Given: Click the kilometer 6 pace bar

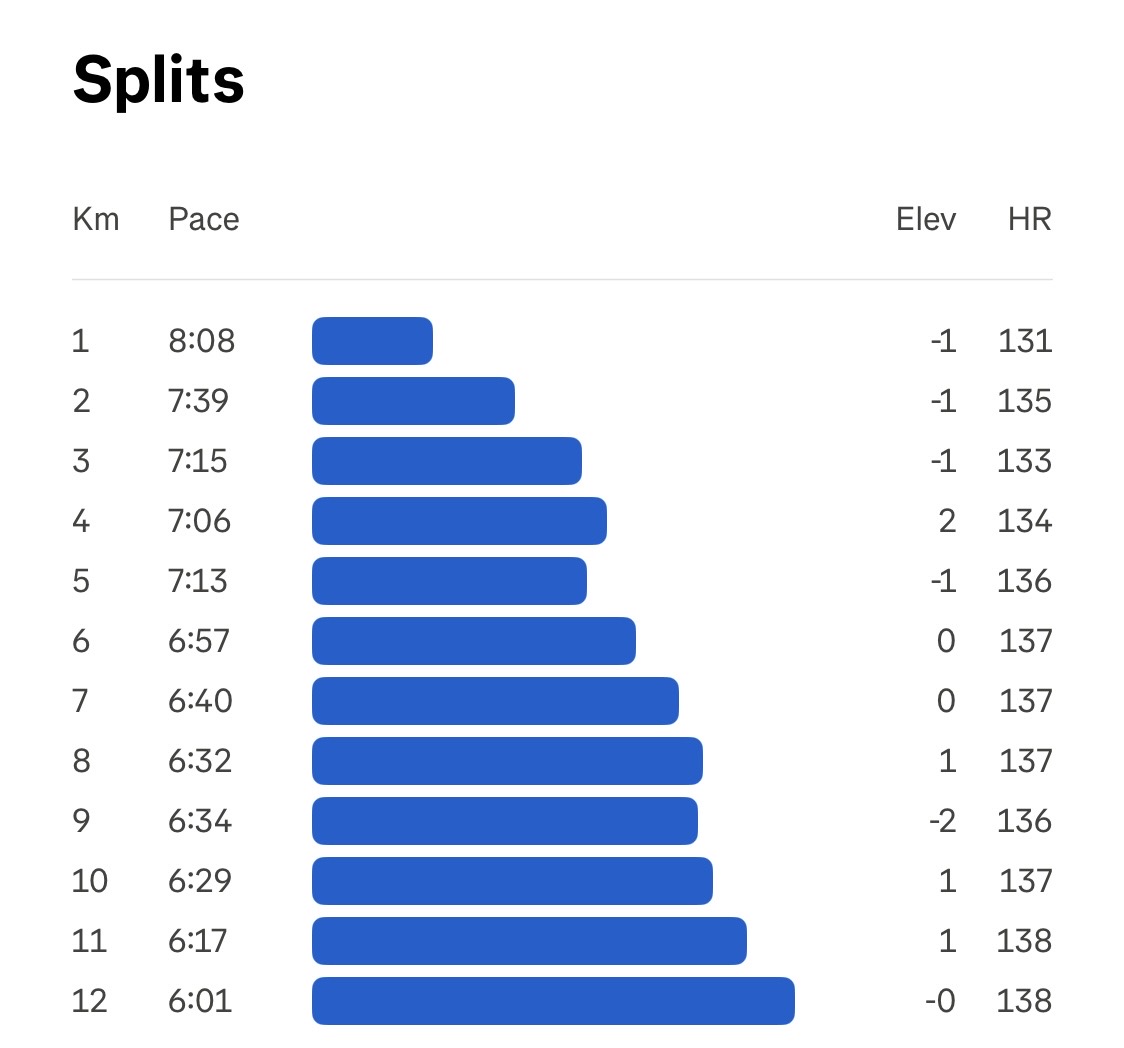Looking at the screenshot, I should (474, 641).
